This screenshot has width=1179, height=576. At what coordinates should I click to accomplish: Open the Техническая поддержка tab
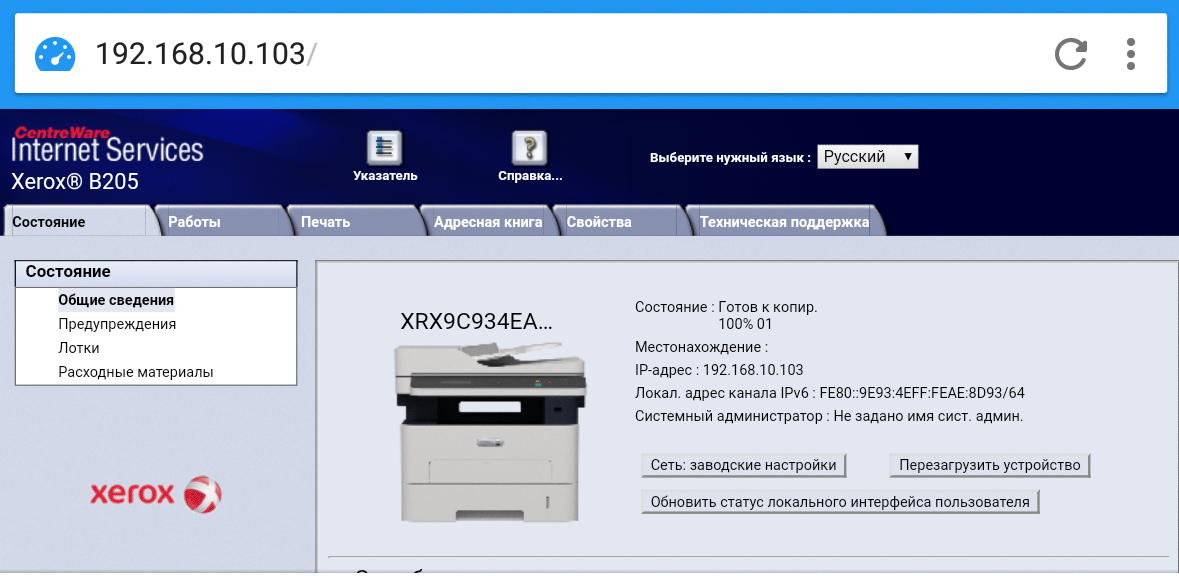784,222
